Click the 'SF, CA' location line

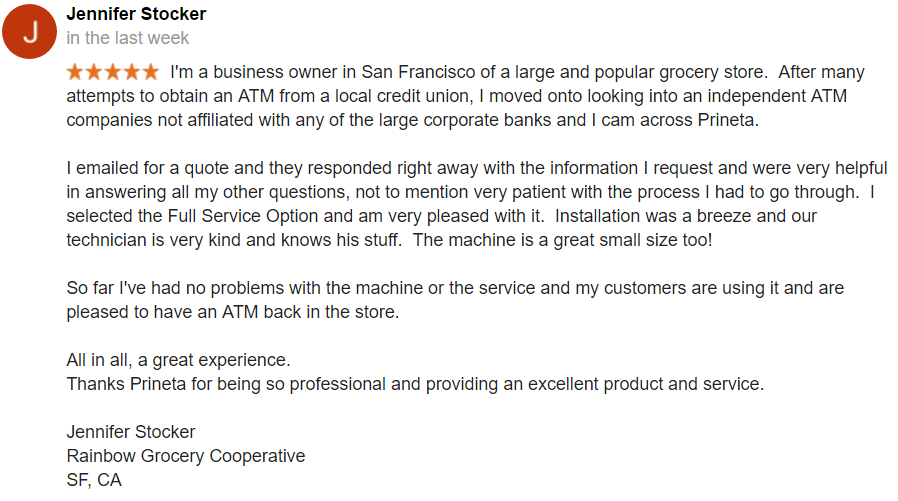point(94,480)
